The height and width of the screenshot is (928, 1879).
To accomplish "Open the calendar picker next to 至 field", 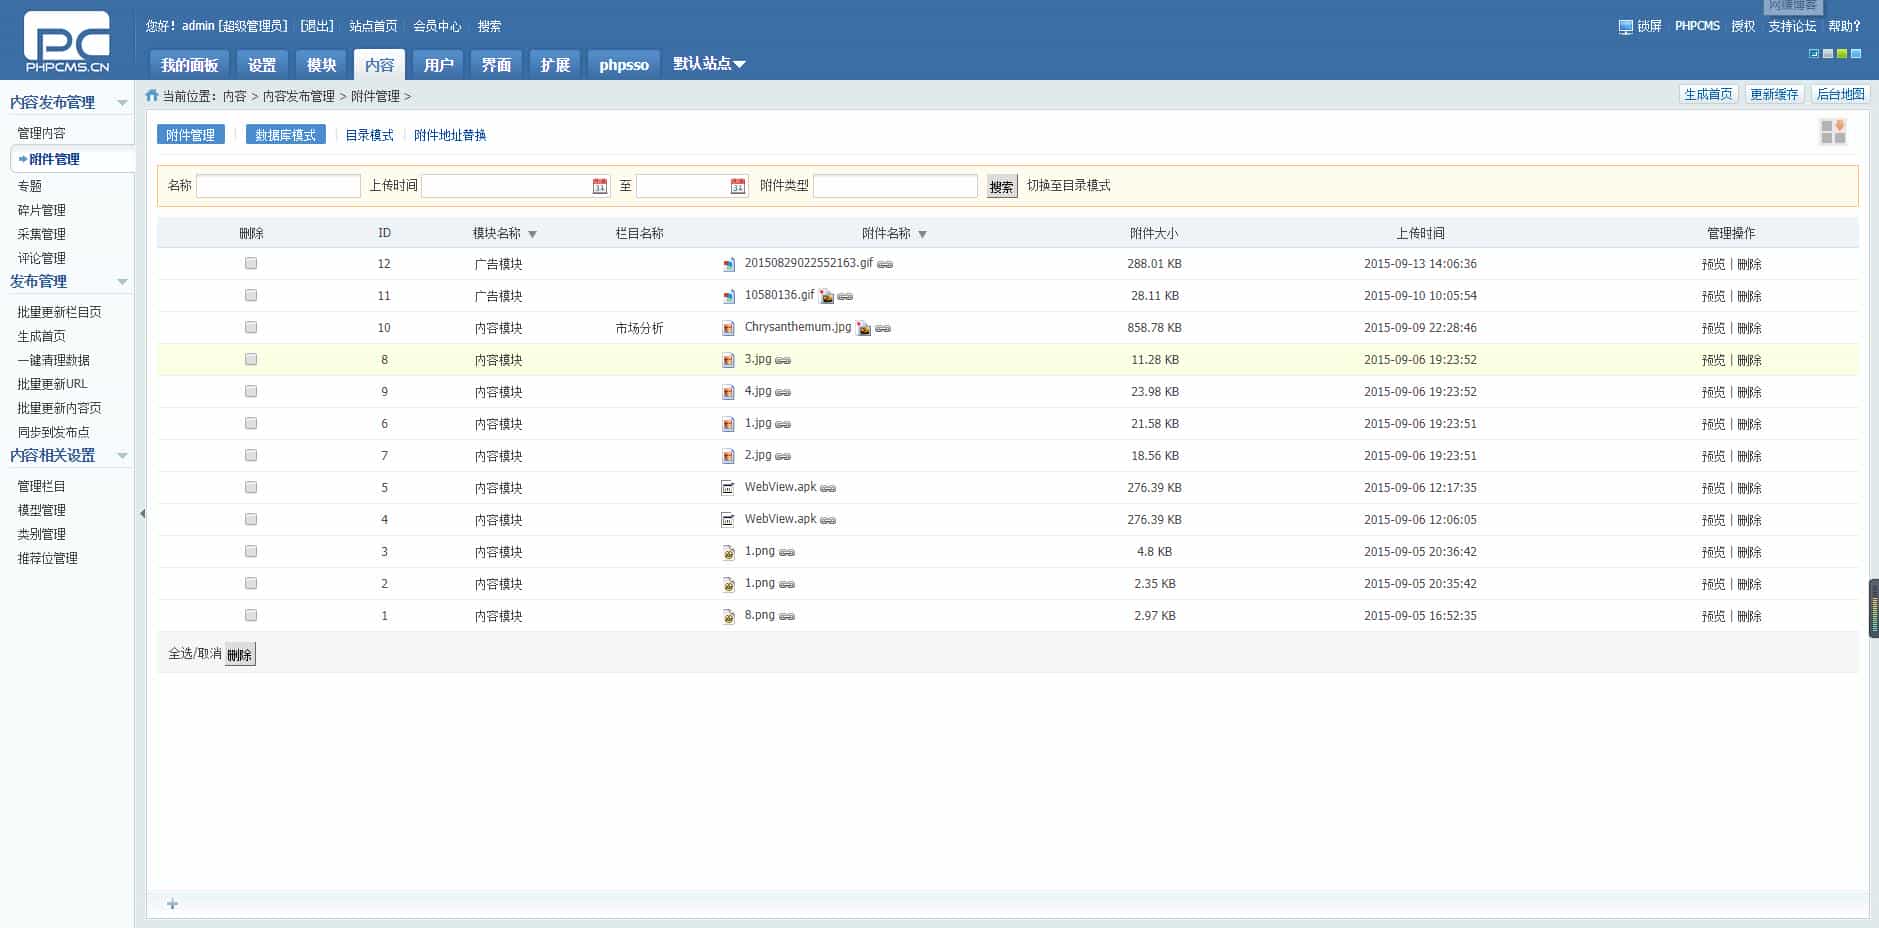I will click(x=737, y=186).
